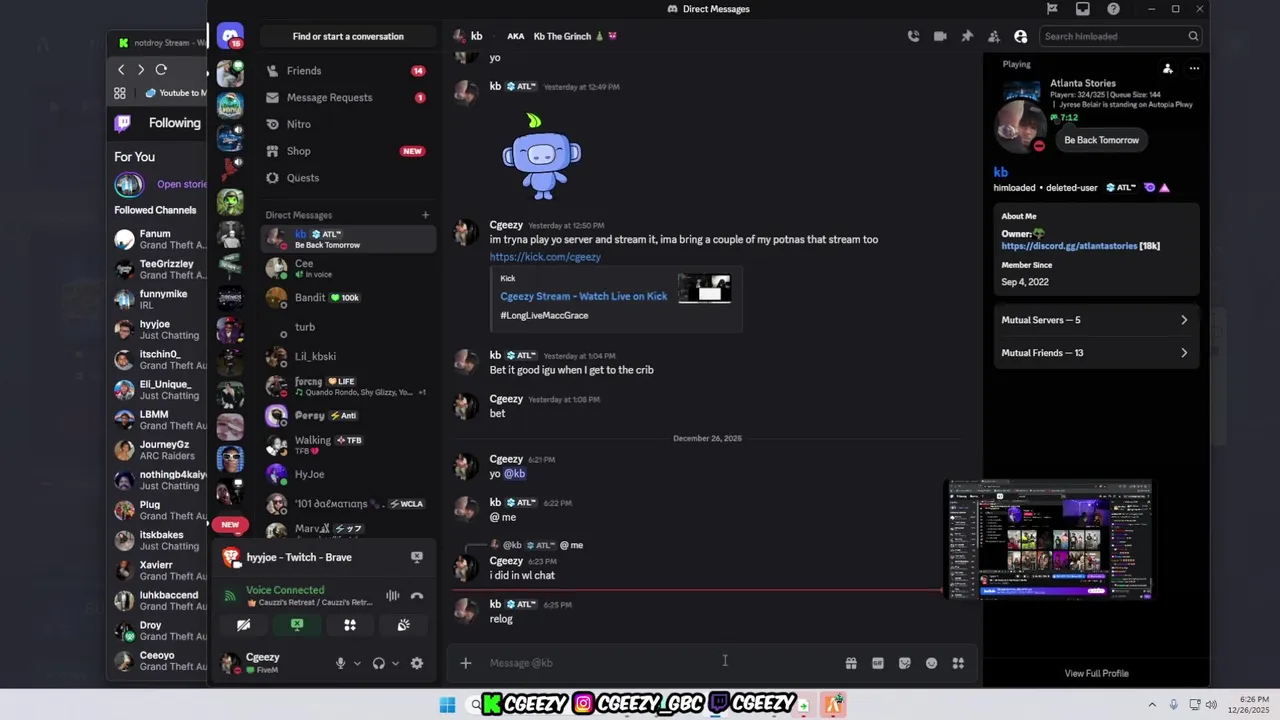This screenshot has width=1280, height=720.
Task: Mute the microphone
Action: coord(340,663)
